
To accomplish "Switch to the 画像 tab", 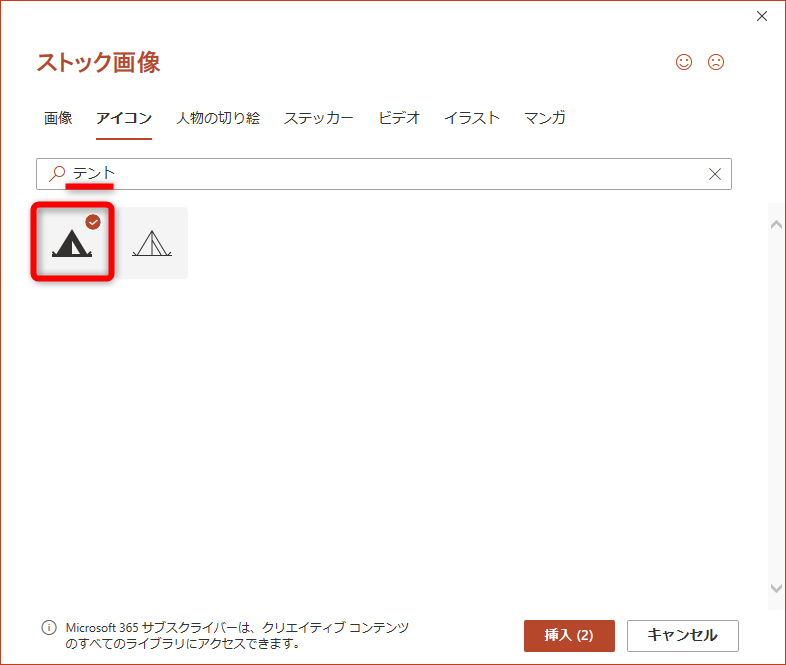I will 58,118.
